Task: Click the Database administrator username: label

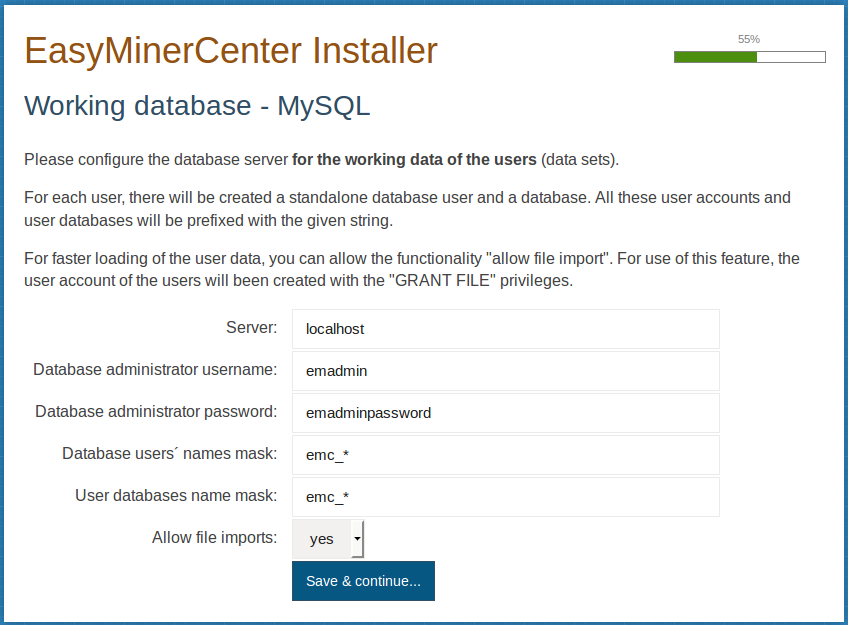Action: point(155,369)
